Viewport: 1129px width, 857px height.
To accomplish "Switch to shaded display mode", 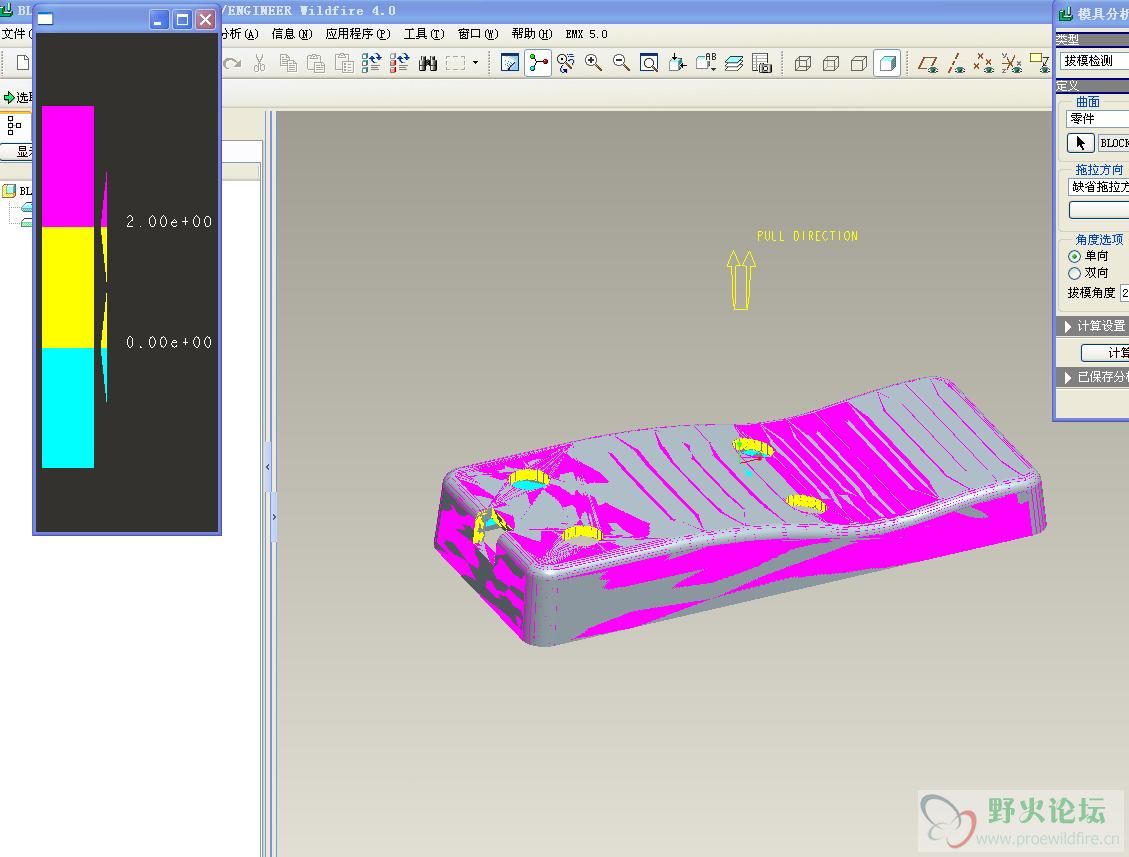I will (887, 63).
